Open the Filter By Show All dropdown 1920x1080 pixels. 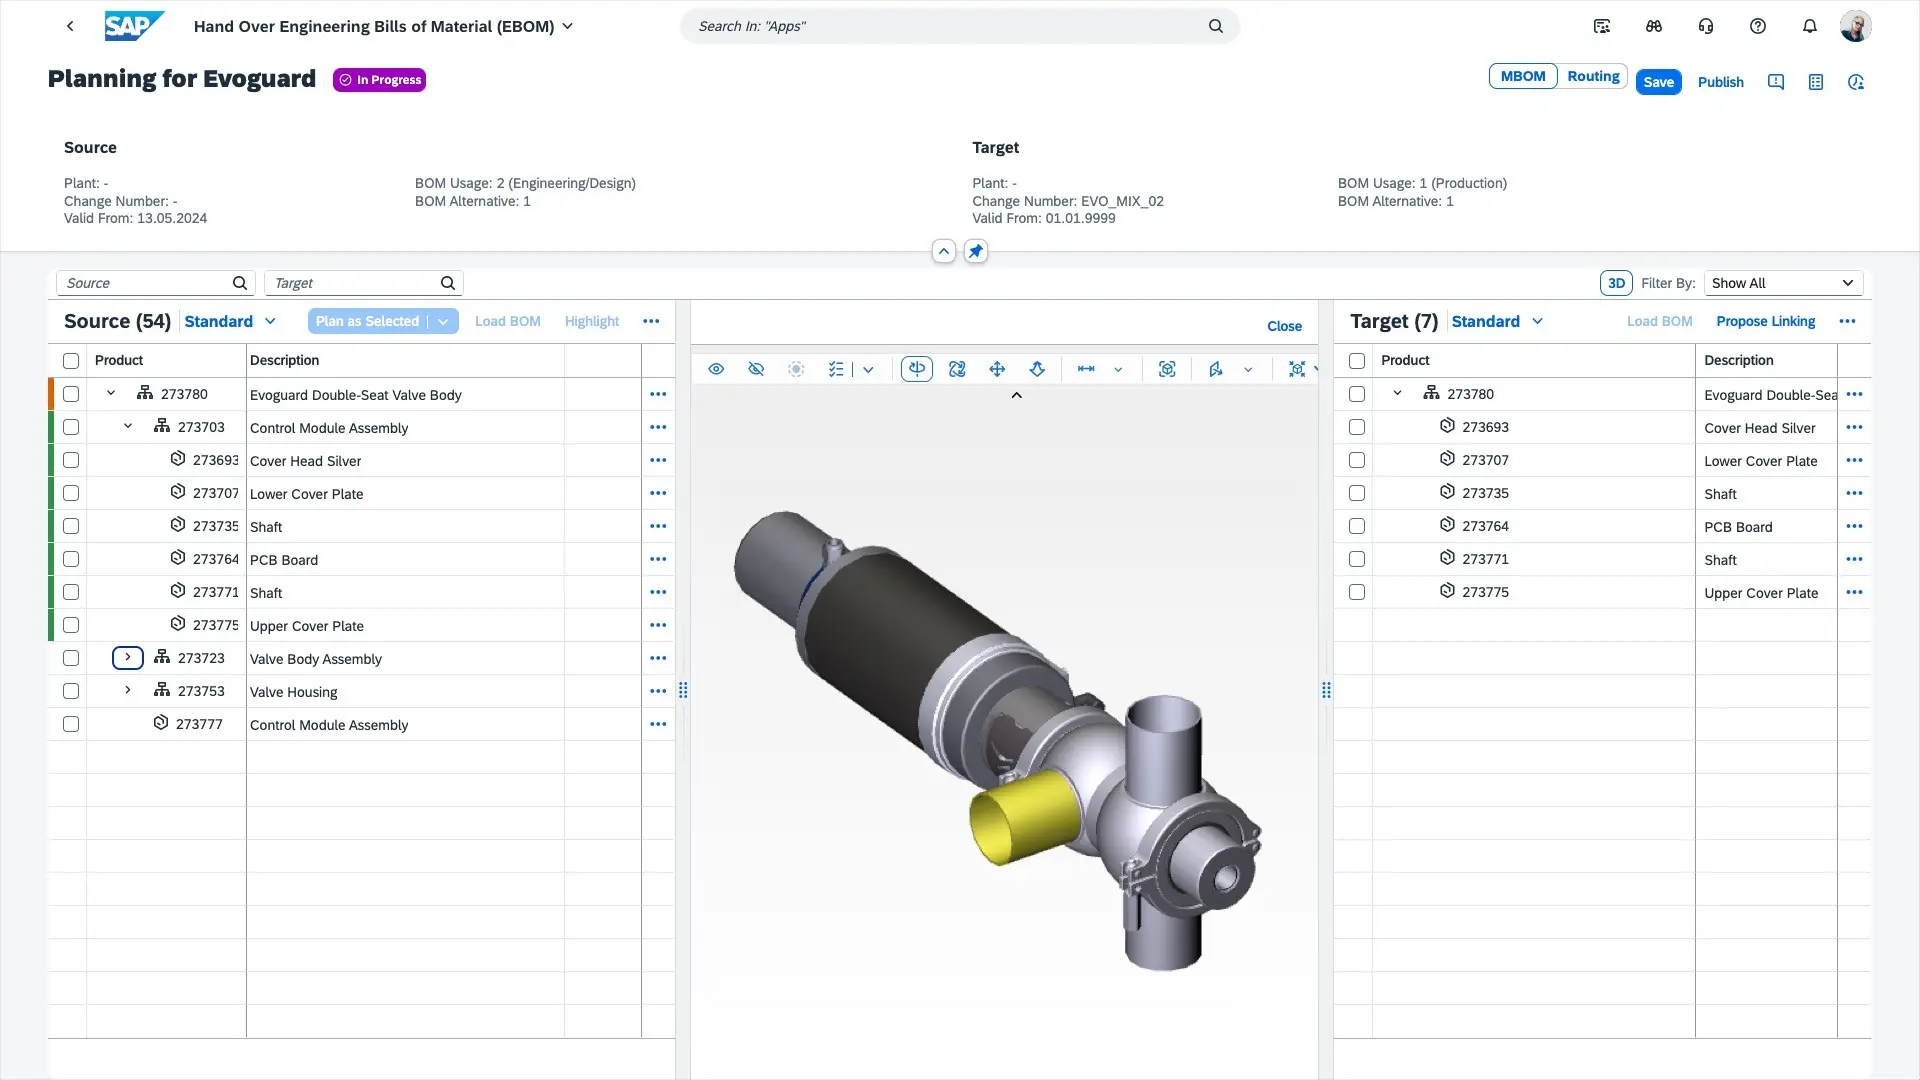[1783, 283]
